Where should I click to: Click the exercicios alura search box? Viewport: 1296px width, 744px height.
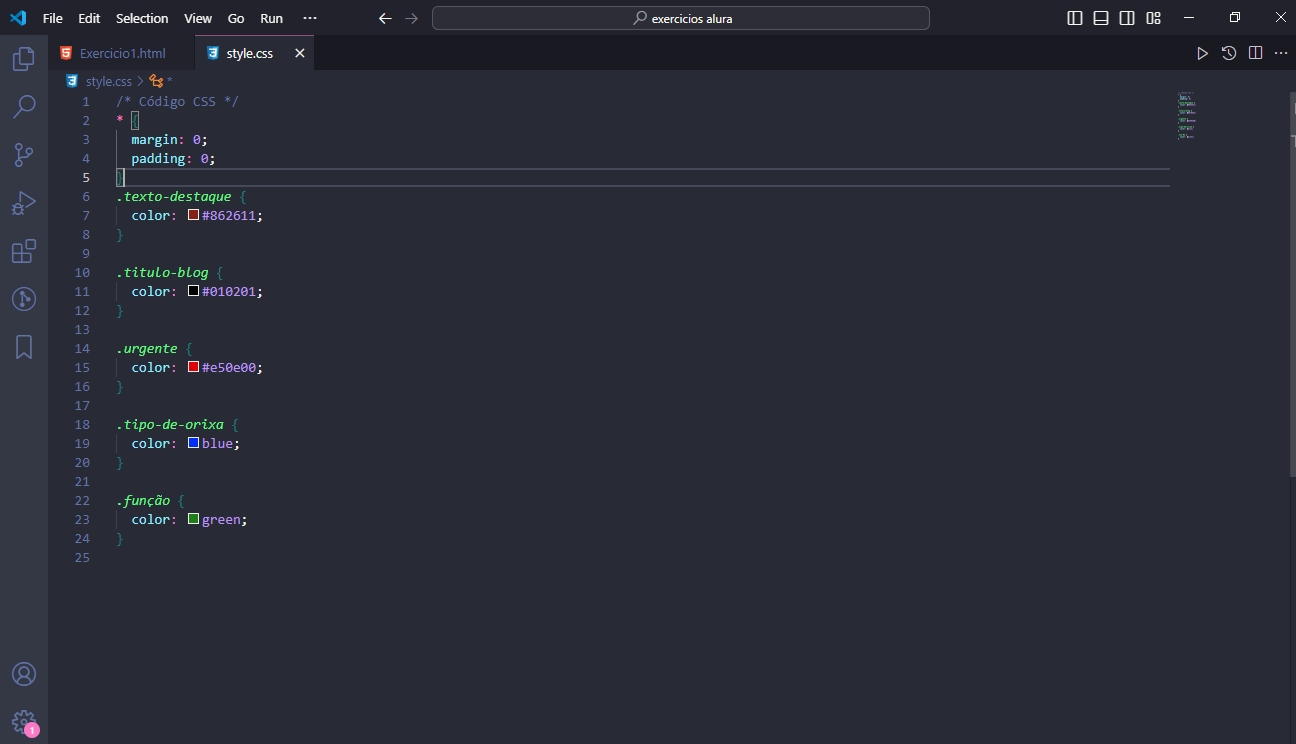(x=681, y=18)
